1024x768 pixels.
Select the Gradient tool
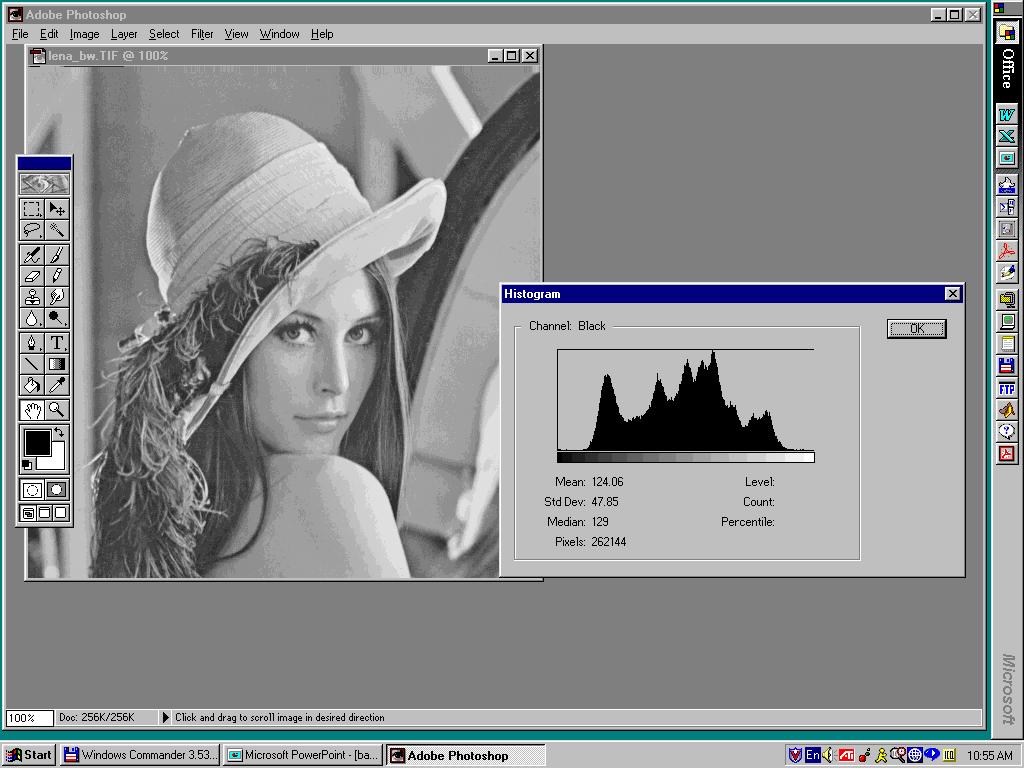coord(57,364)
